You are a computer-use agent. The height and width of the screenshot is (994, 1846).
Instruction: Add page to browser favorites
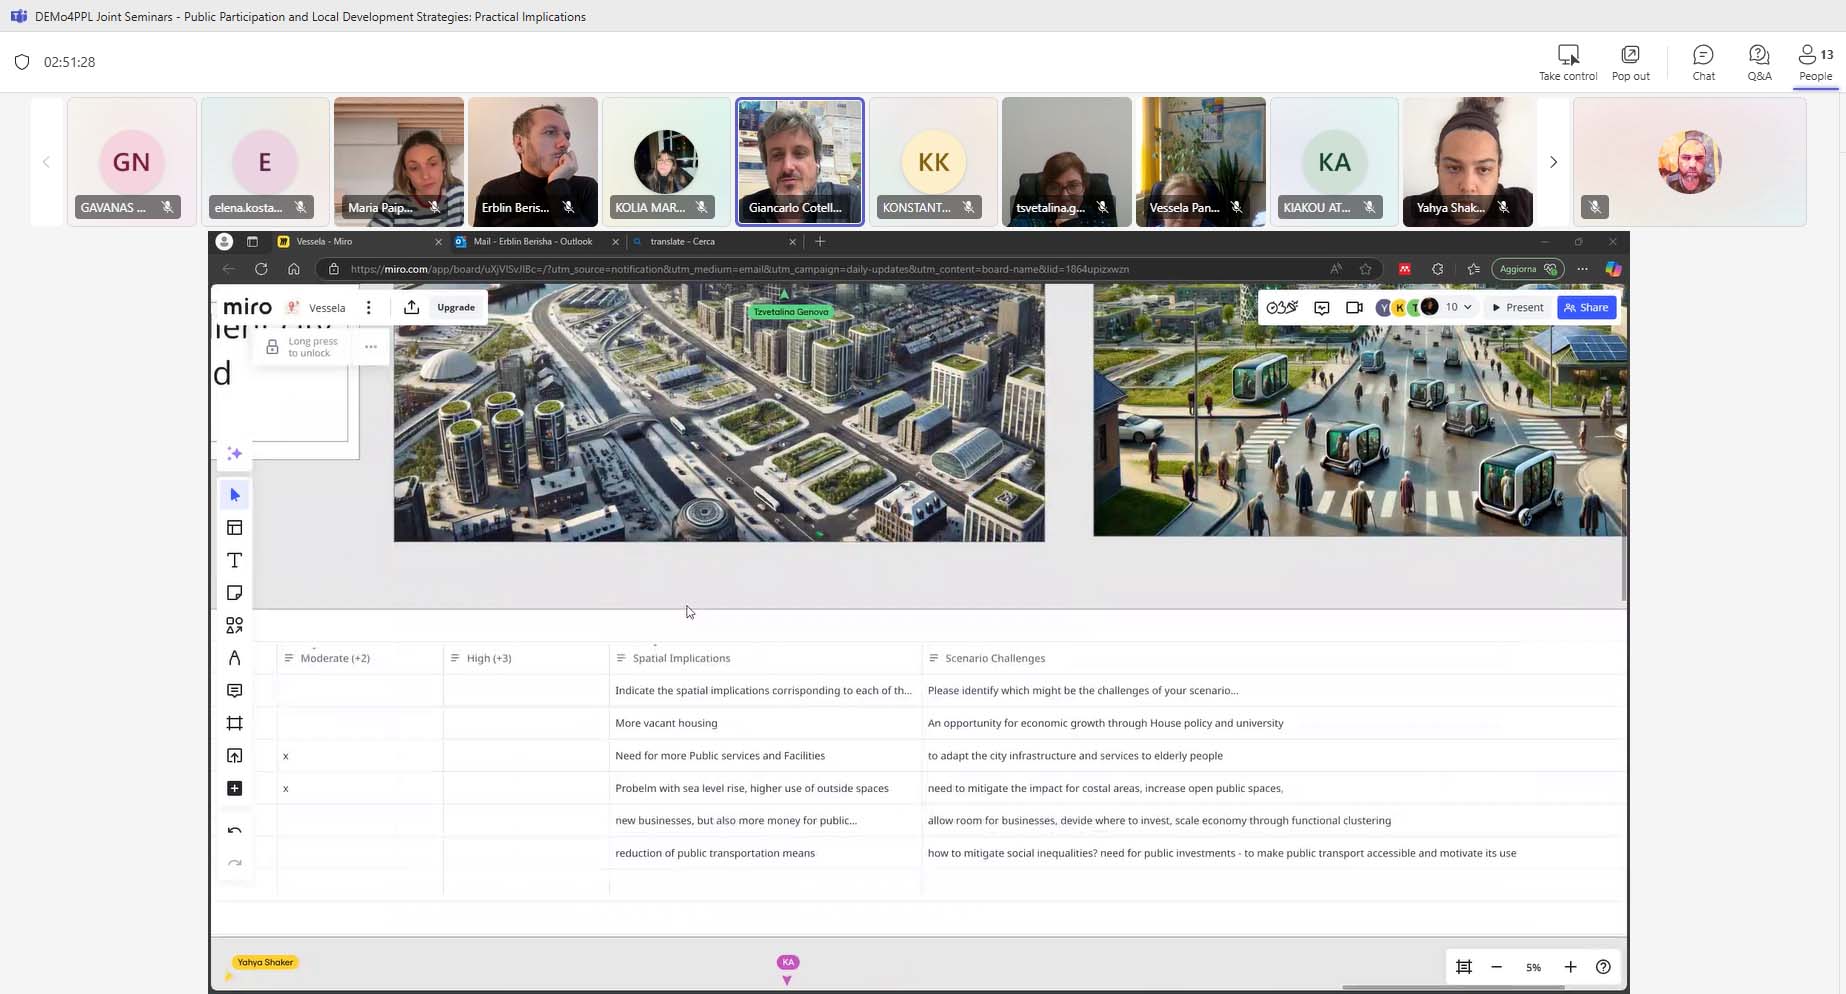(1365, 269)
